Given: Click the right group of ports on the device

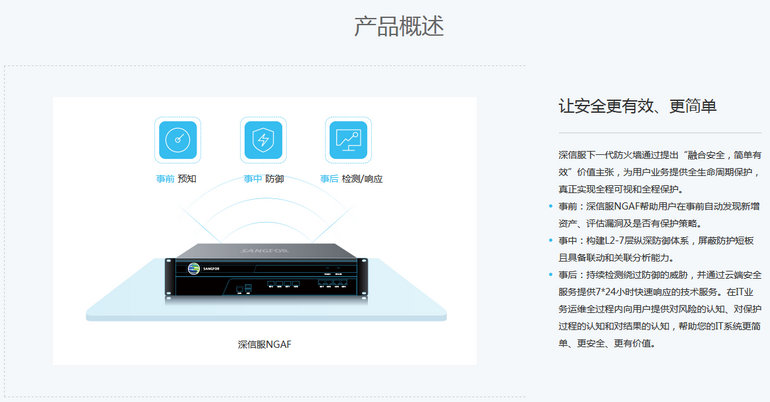Looking at the screenshot, I should pyautogui.click(x=333, y=283).
